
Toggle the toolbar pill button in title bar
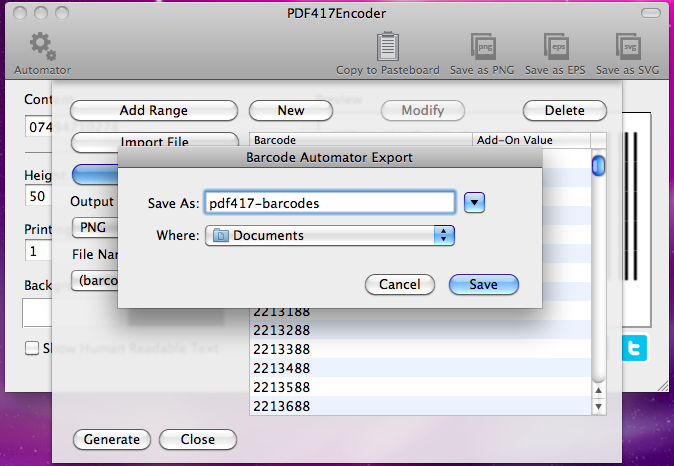[x=650, y=13]
